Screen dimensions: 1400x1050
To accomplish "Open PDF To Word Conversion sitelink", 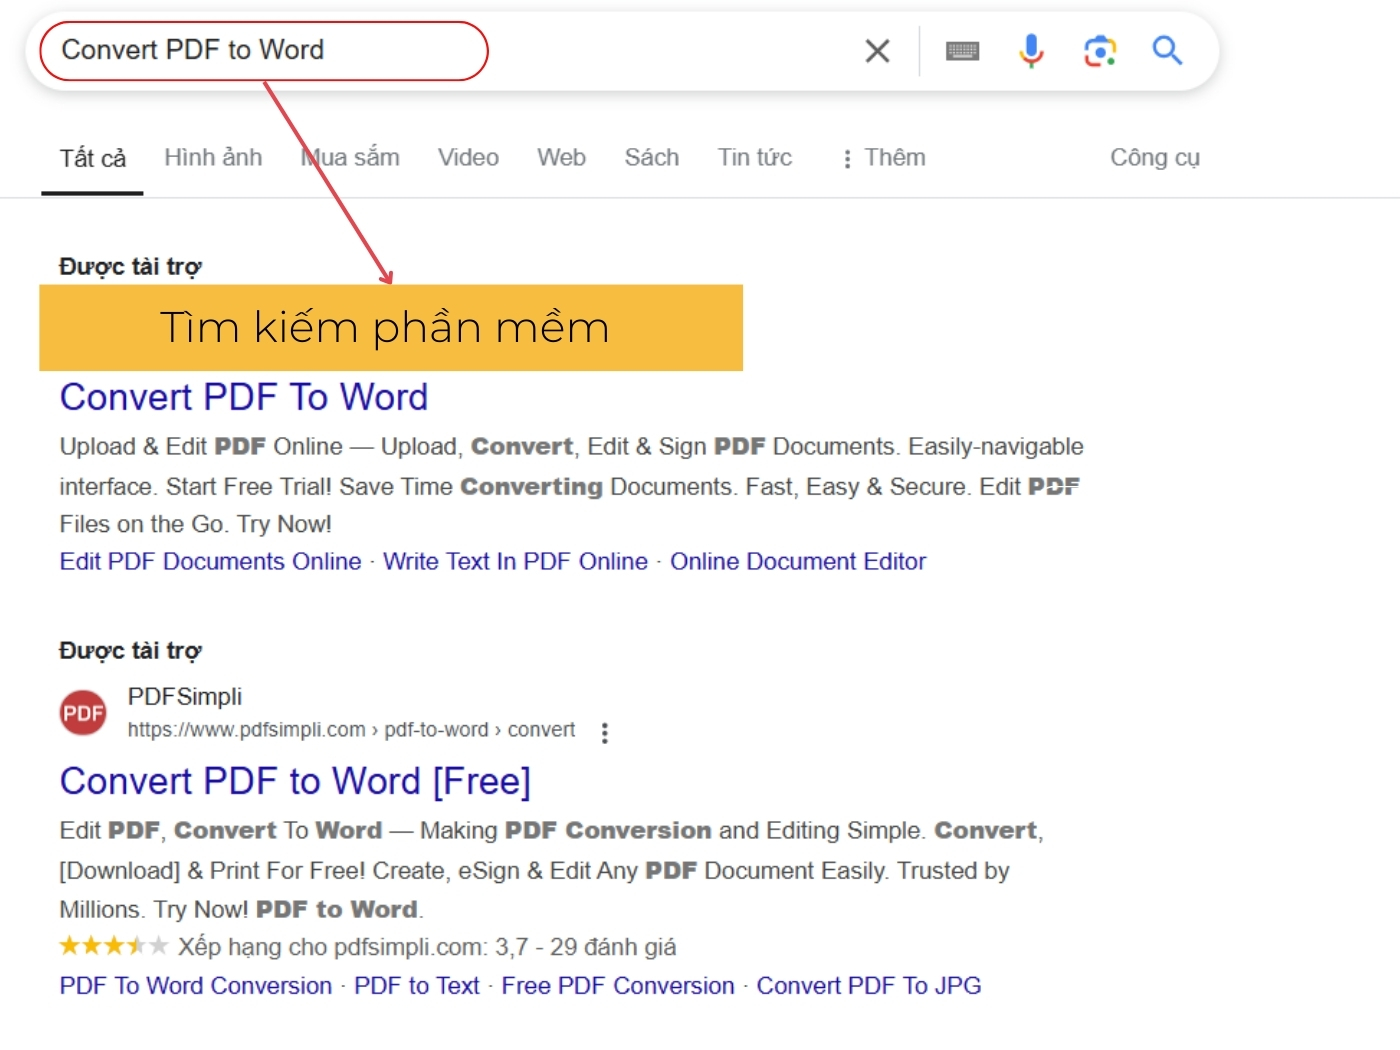I will (196, 986).
